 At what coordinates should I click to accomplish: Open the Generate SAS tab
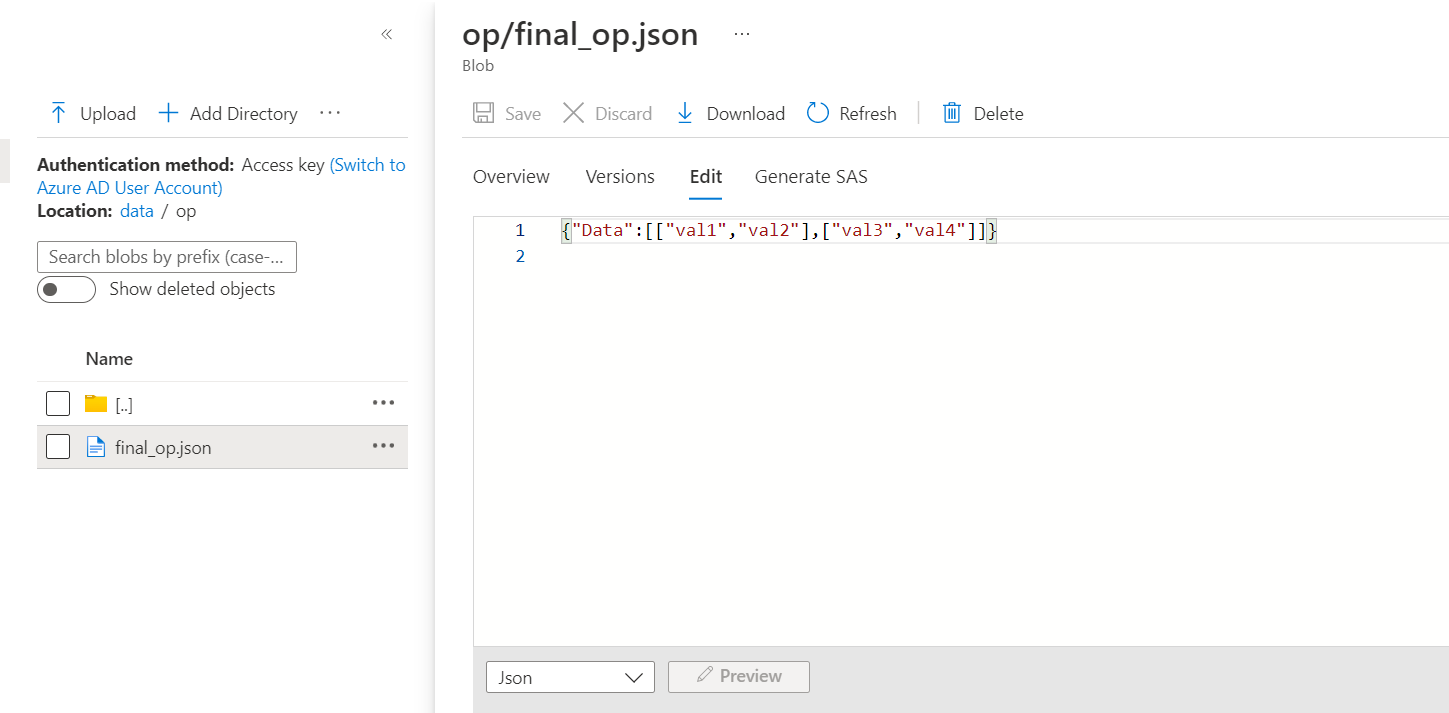point(811,177)
